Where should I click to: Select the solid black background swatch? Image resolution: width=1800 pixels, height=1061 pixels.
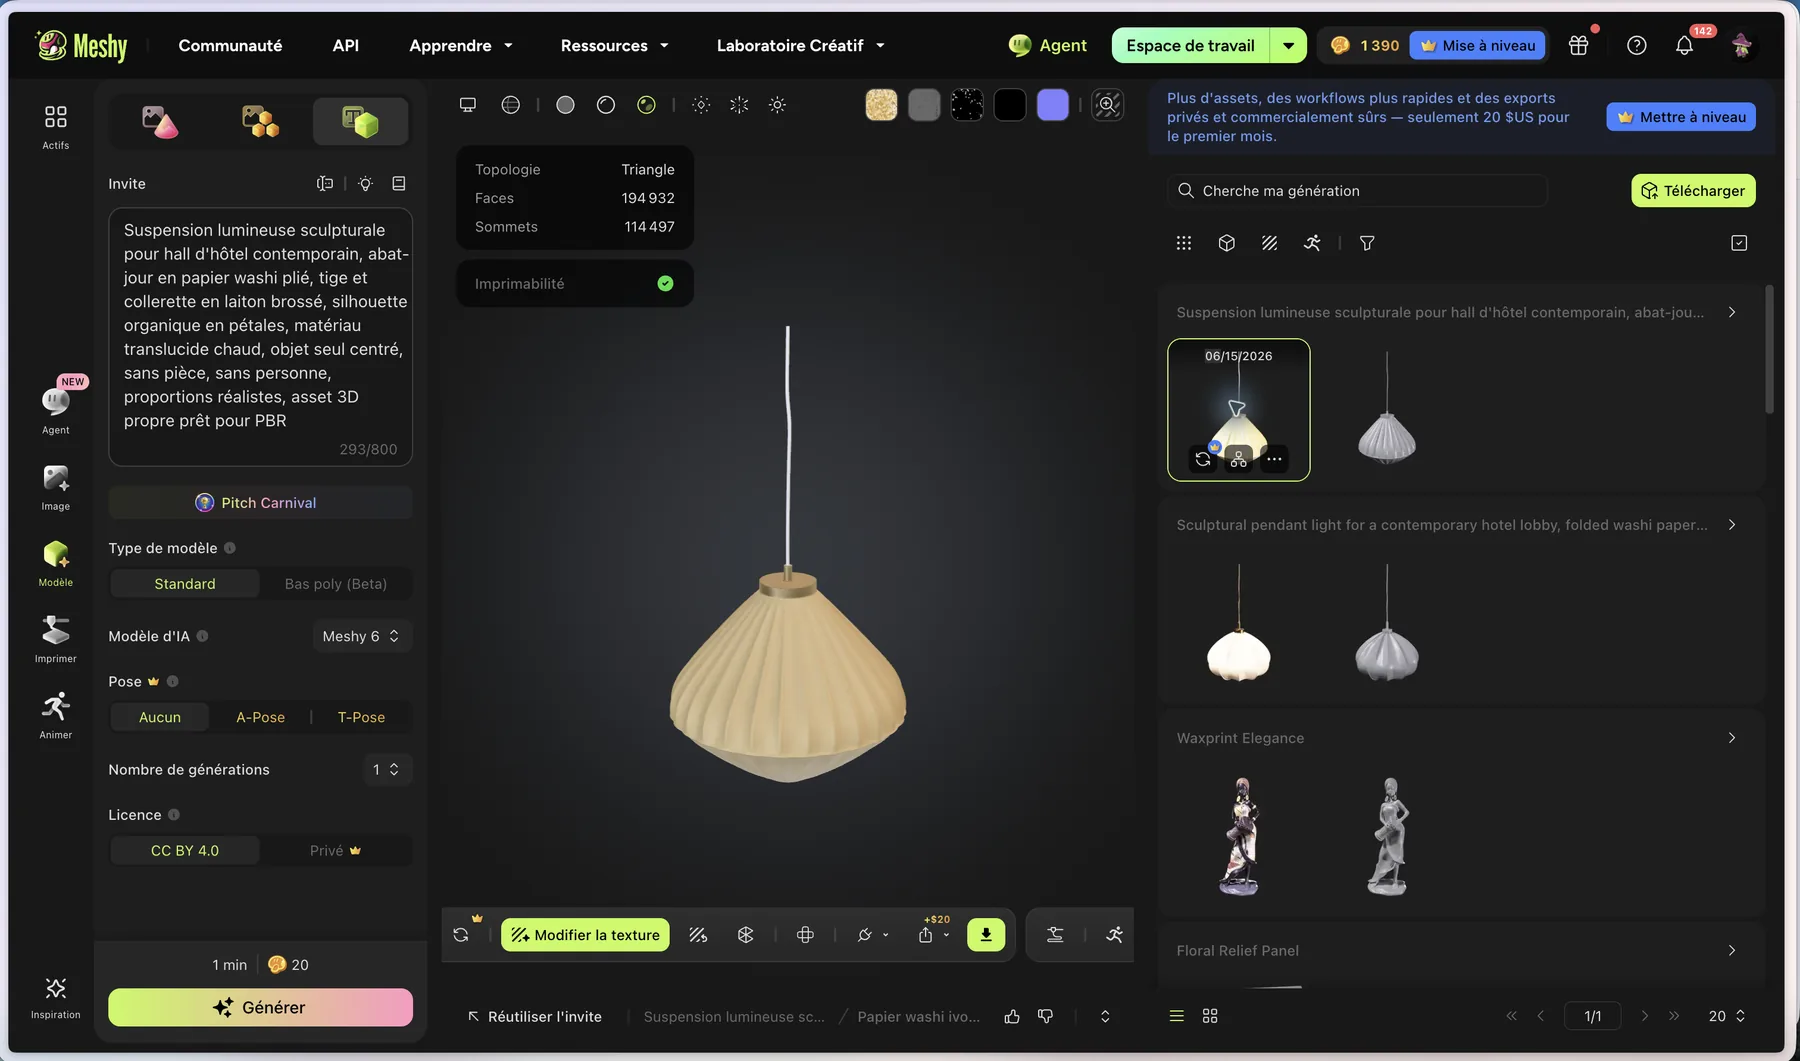click(1010, 105)
